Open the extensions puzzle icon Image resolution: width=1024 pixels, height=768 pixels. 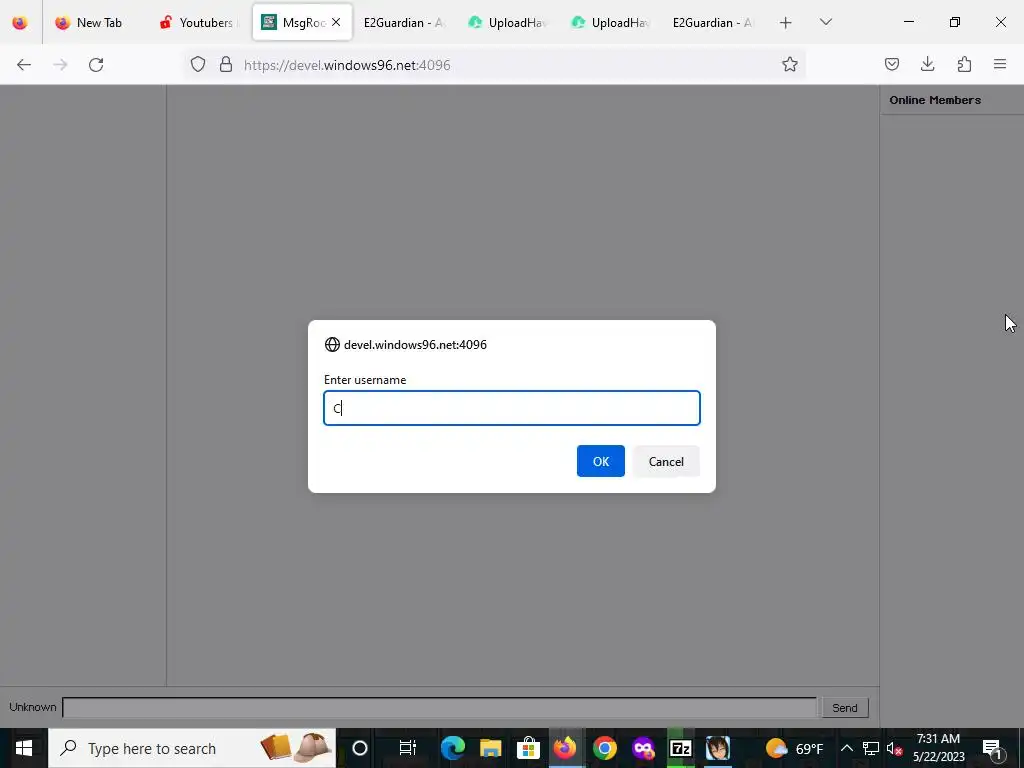click(964, 64)
